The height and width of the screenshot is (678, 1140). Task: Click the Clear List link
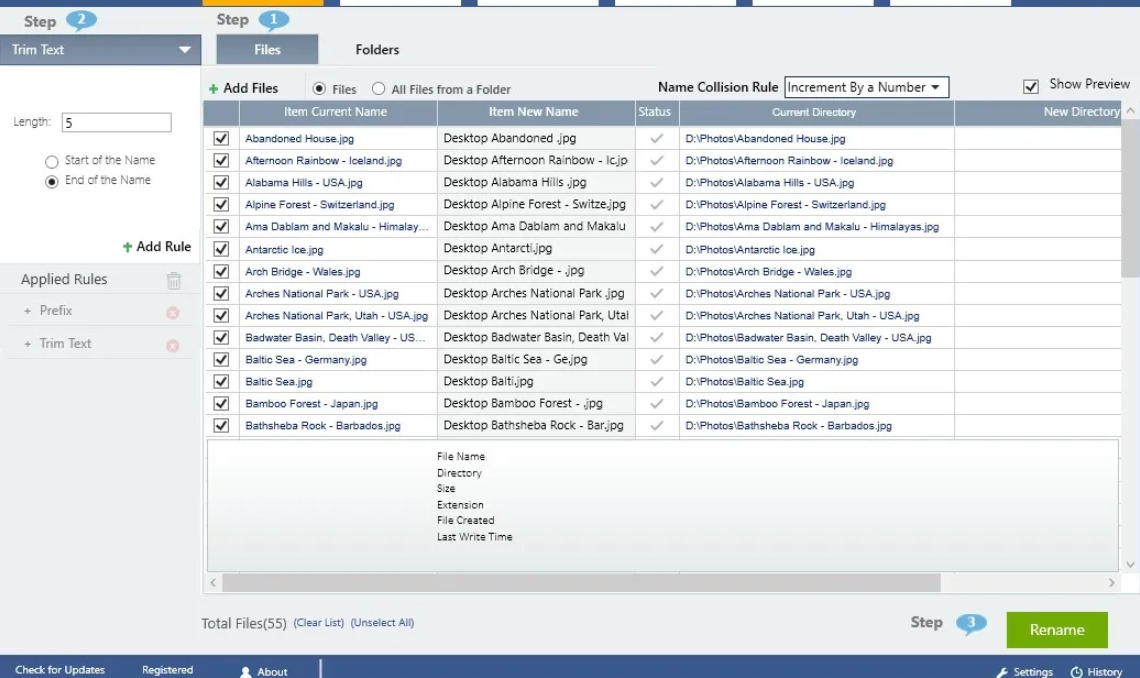(x=318, y=623)
